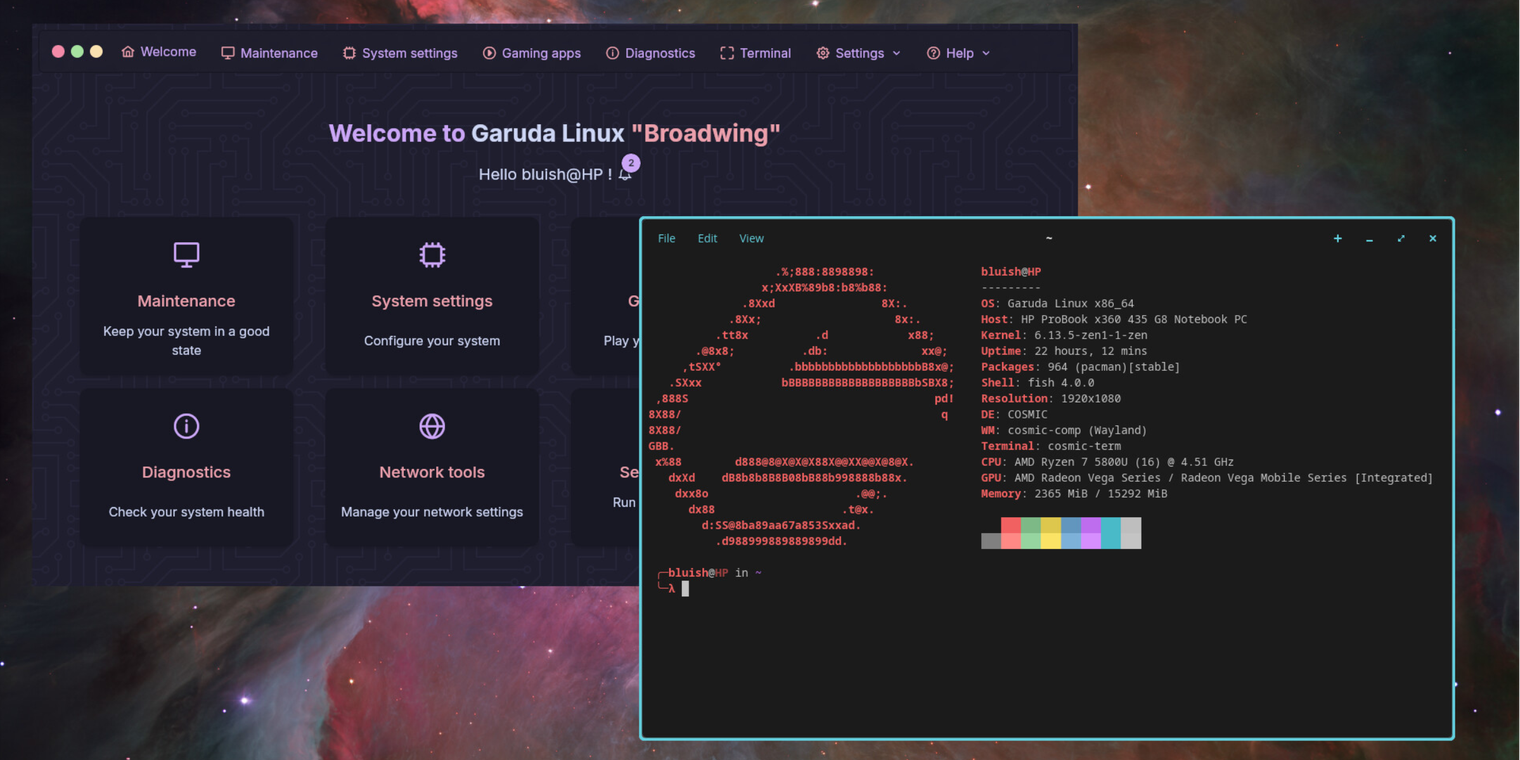Select the play icon next to Gaming apps
Image resolution: width=1520 pixels, height=760 pixels.
pyautogui.click(x=490, y=52)
